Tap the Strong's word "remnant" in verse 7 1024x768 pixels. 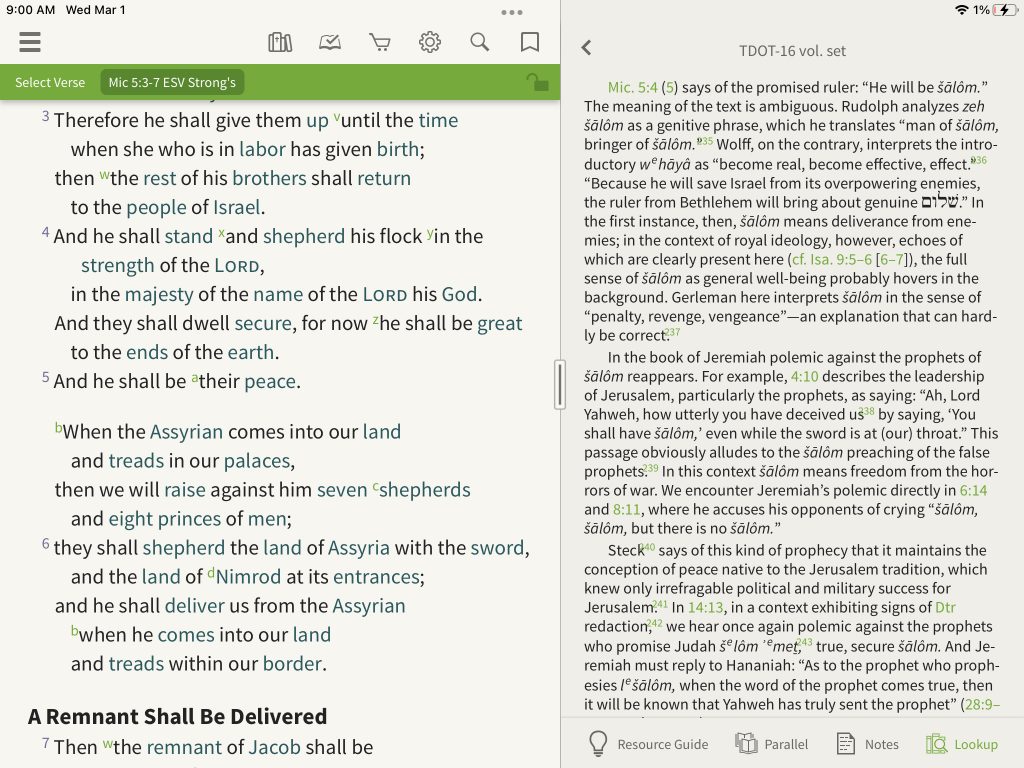click(x=184, y=747)
